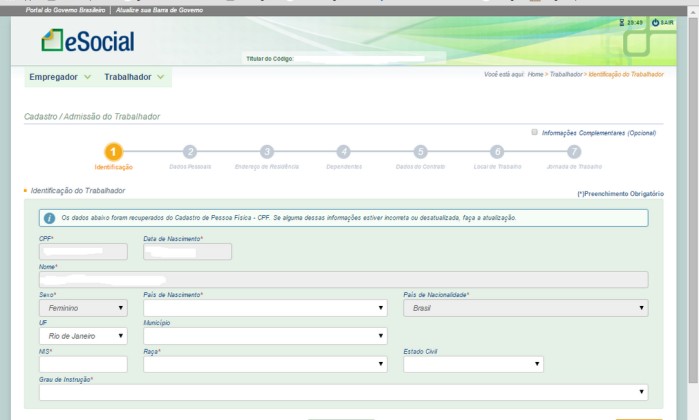Click the session timer hourglass icon
The image size is (699, 420).
click(623, 23)
